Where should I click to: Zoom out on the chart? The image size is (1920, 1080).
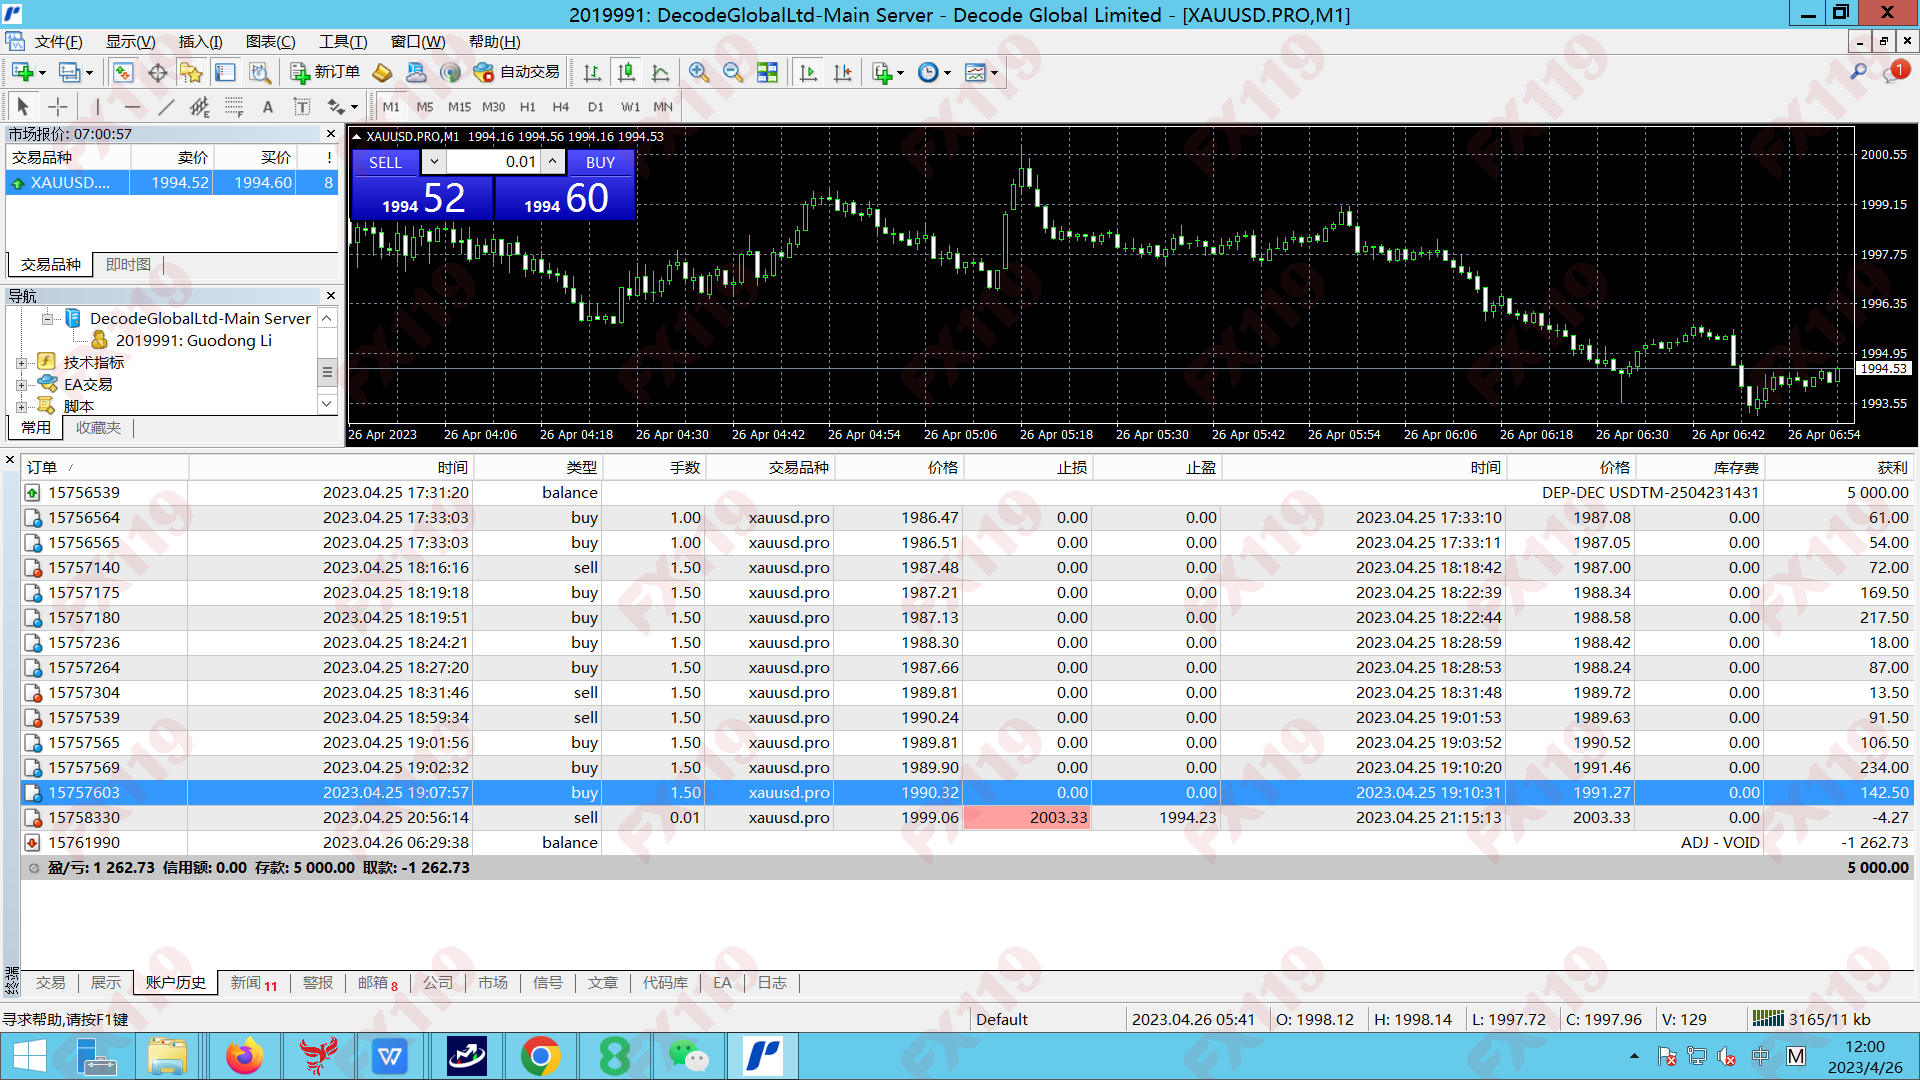733,72
